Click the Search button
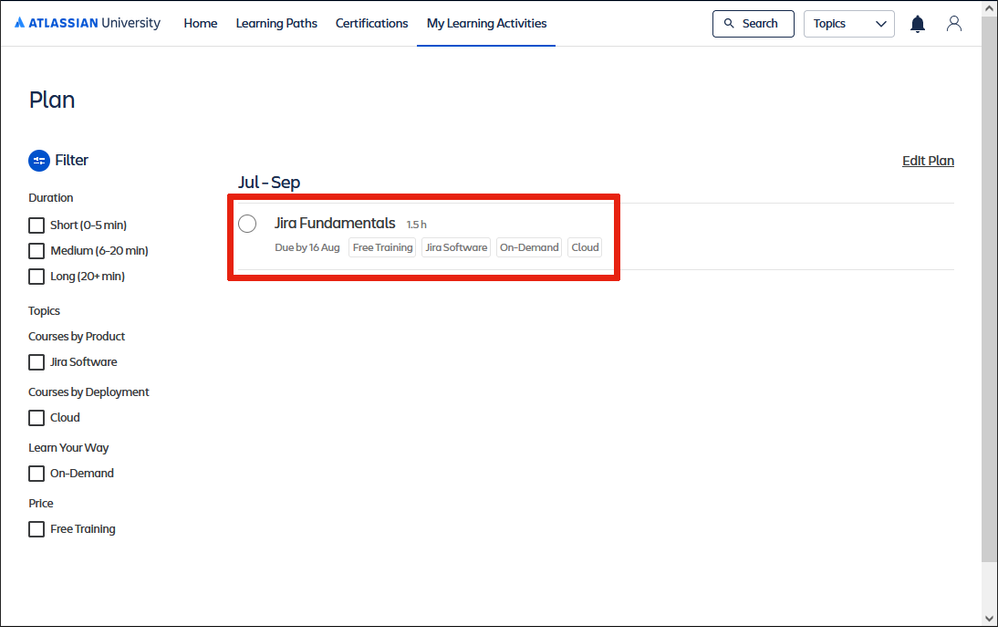Screen dimensions: 998x627 [x=753, y=24]
